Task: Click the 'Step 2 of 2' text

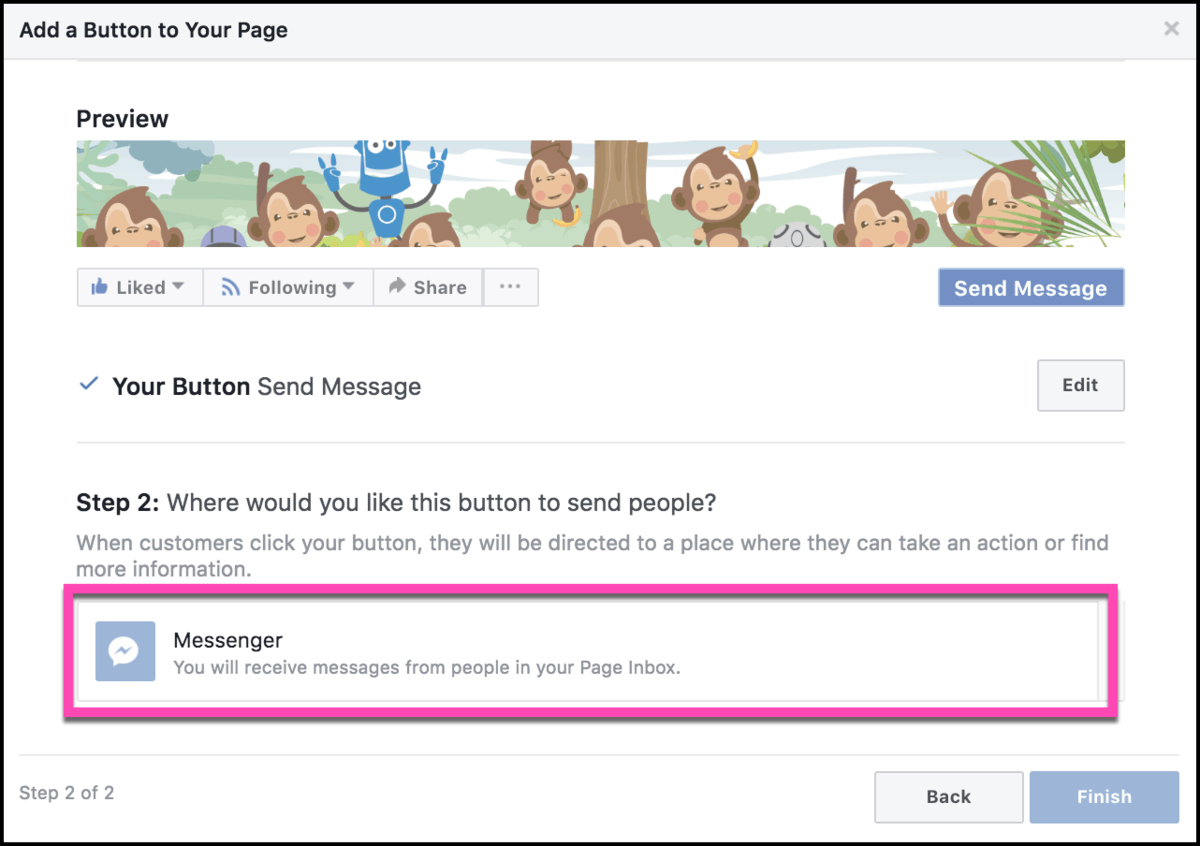Action: click(x=67, y=793)
